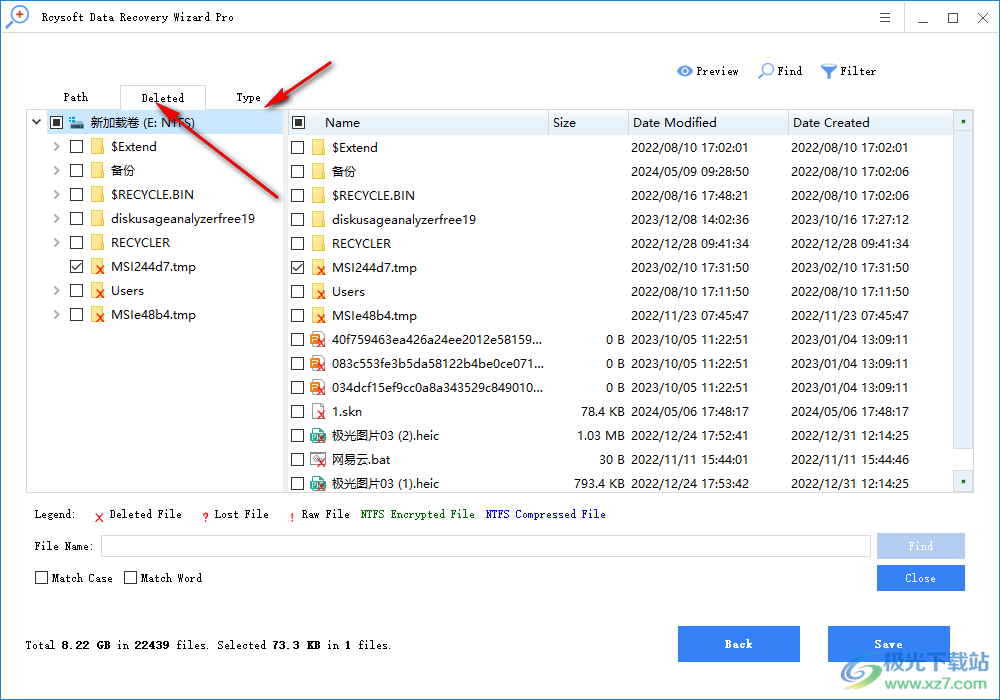Click the folder icon beside RECYCLER
The height and width of the screenshot is (700, 1000).
tap(97, 242)
